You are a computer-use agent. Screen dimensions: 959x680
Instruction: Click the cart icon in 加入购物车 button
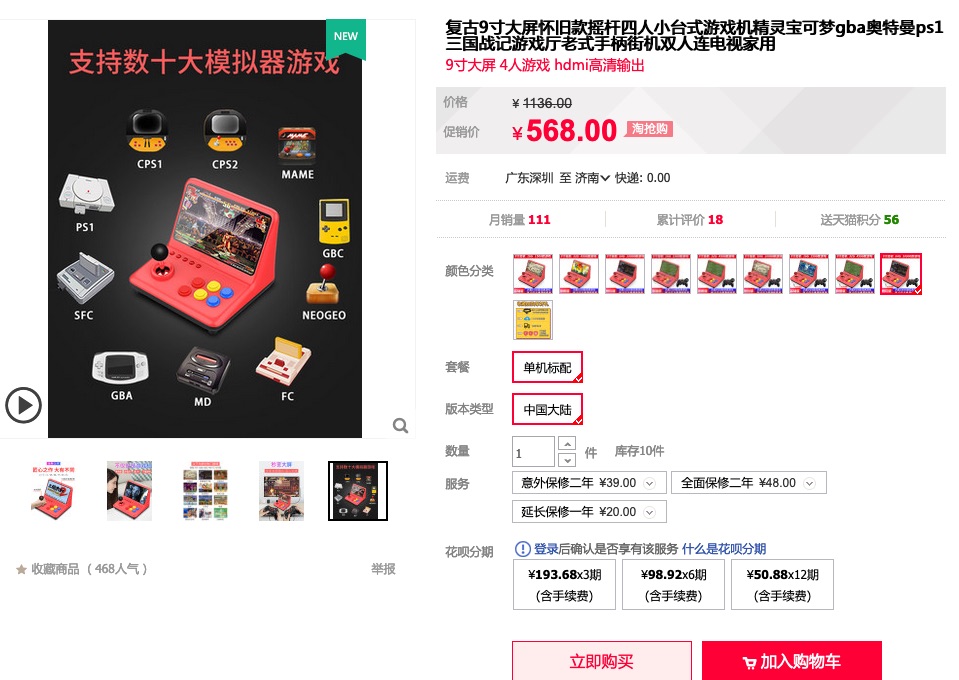pyautogui.click(x=749, y=662)
